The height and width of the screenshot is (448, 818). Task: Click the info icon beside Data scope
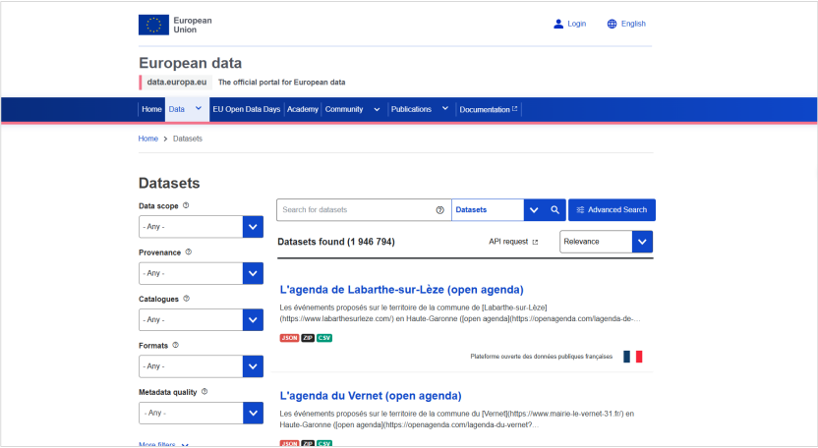[x=186, y=206]
